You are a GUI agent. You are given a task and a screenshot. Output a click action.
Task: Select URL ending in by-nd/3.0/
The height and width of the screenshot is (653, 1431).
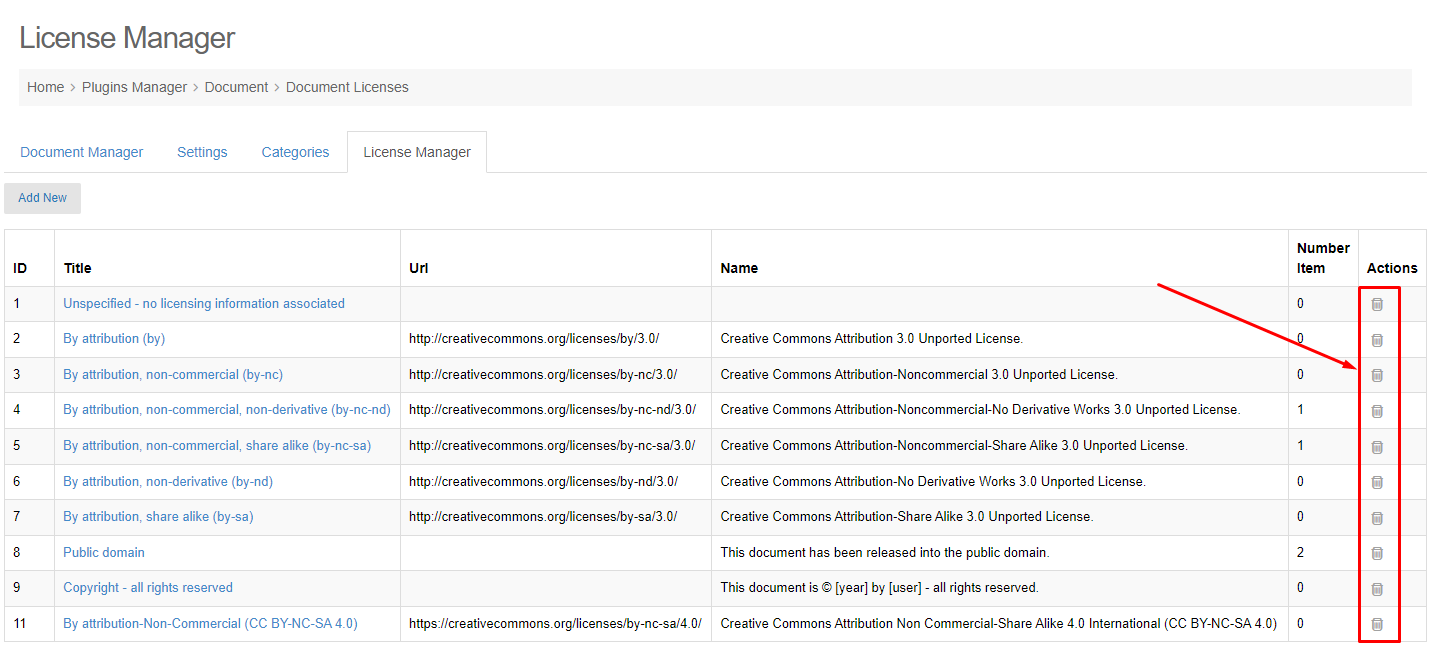[x=543, y=481]
